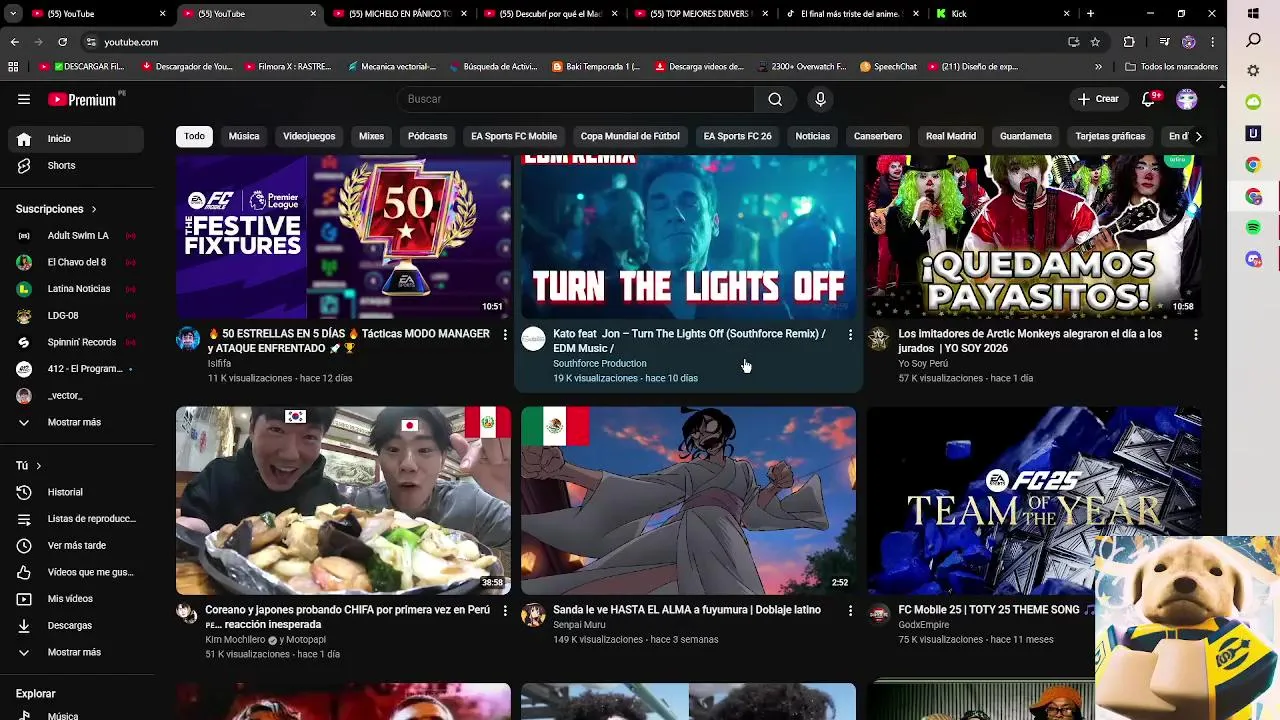Screen dimensions: 1280x720
Task: Open the QUEDAMOS PAYASITOS video thumbnail
Action: tap(1034, 237)
